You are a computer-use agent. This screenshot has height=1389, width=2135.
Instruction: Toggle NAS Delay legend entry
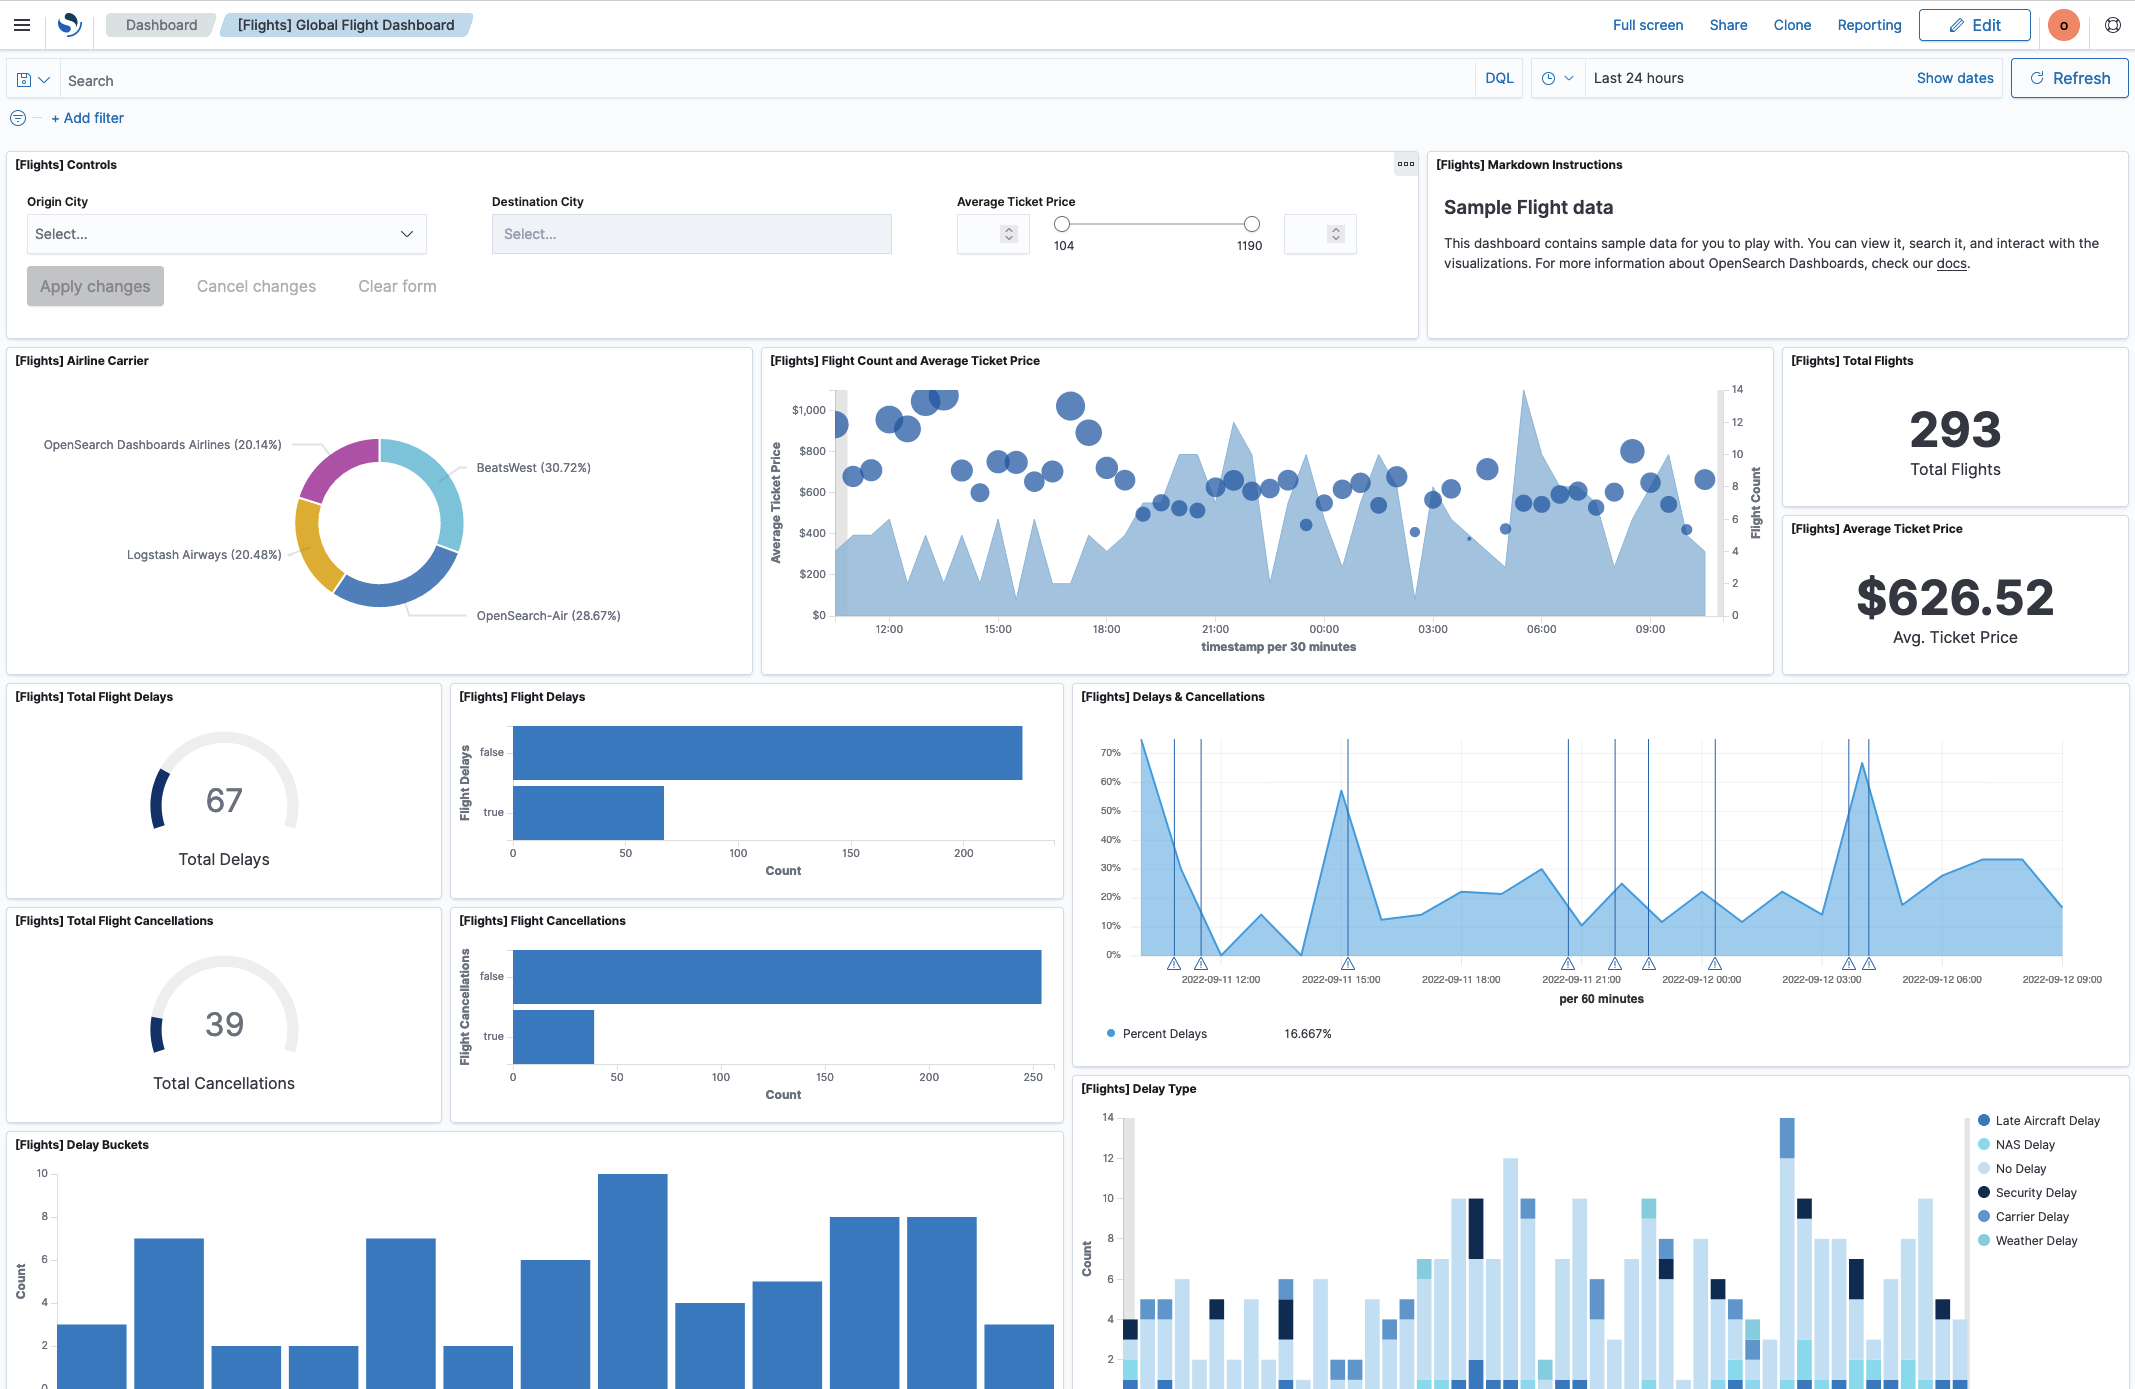tap(2016, 1145)
